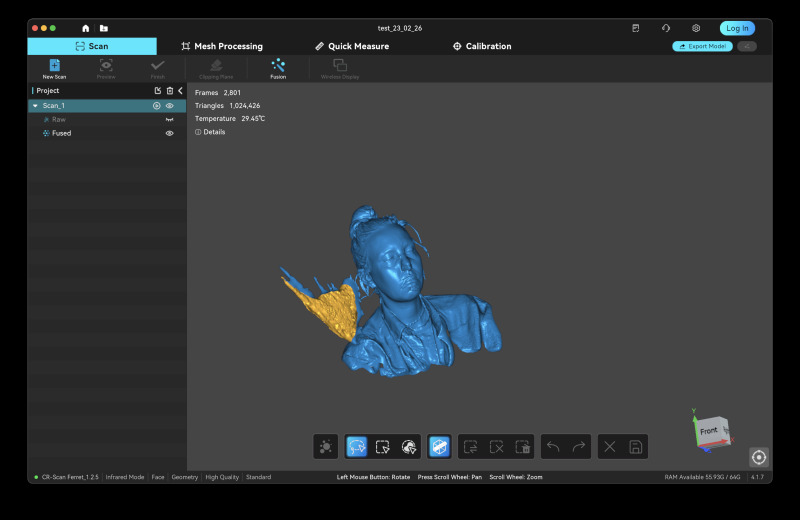The height and width of the screenshot is (520, 800).
Task: Select the Rectangle selection tool
Action: (383, 447)
